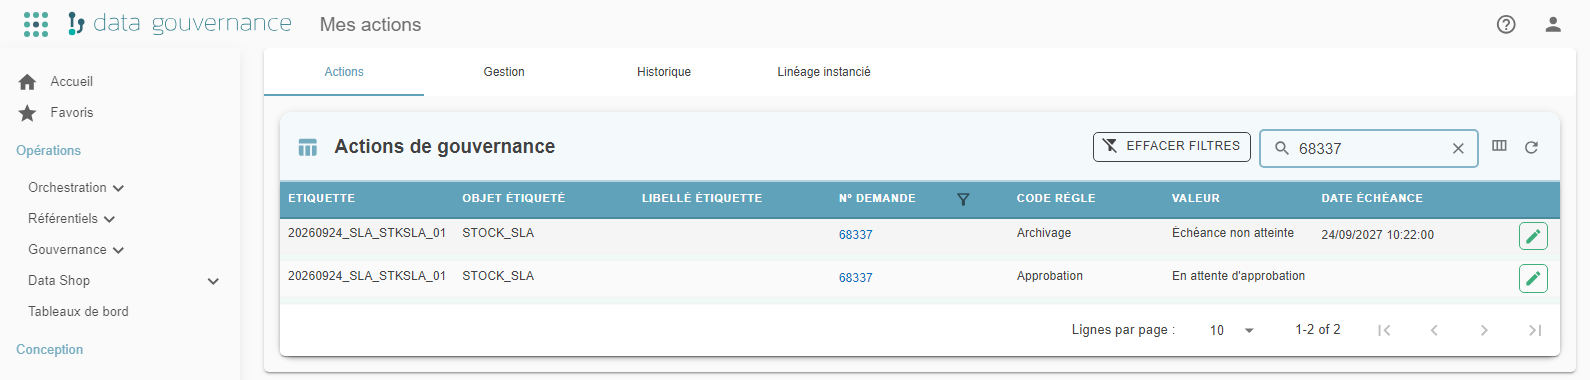Click the '1-2 of 2' pagination text
This screenshot has height=380, width=1590.
(x=1318, y=330)
